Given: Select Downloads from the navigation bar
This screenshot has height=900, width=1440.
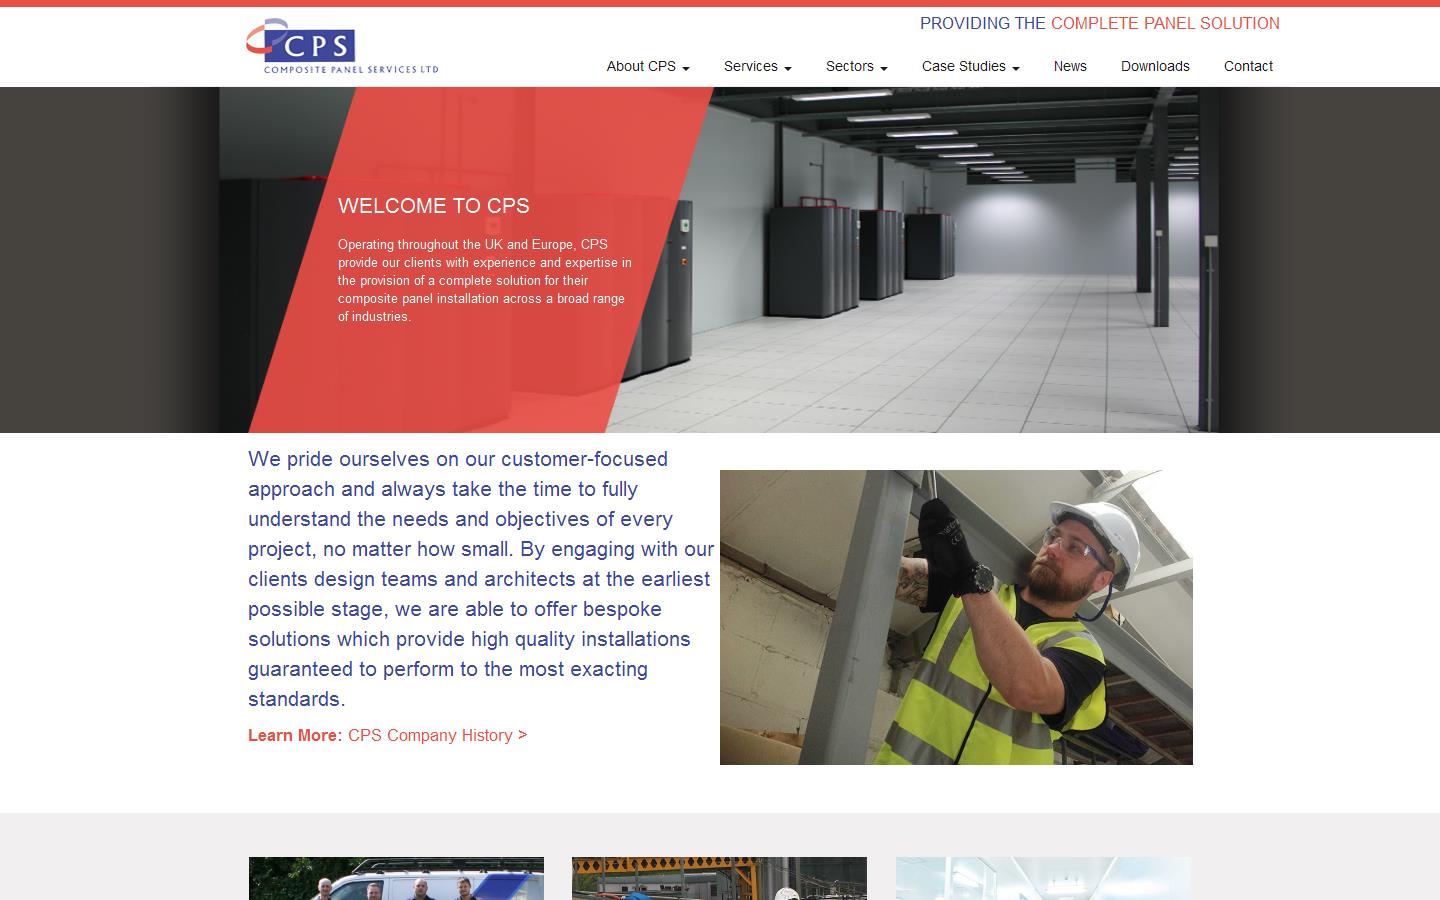Looking at the screenshot, I should coord(1155,66).
